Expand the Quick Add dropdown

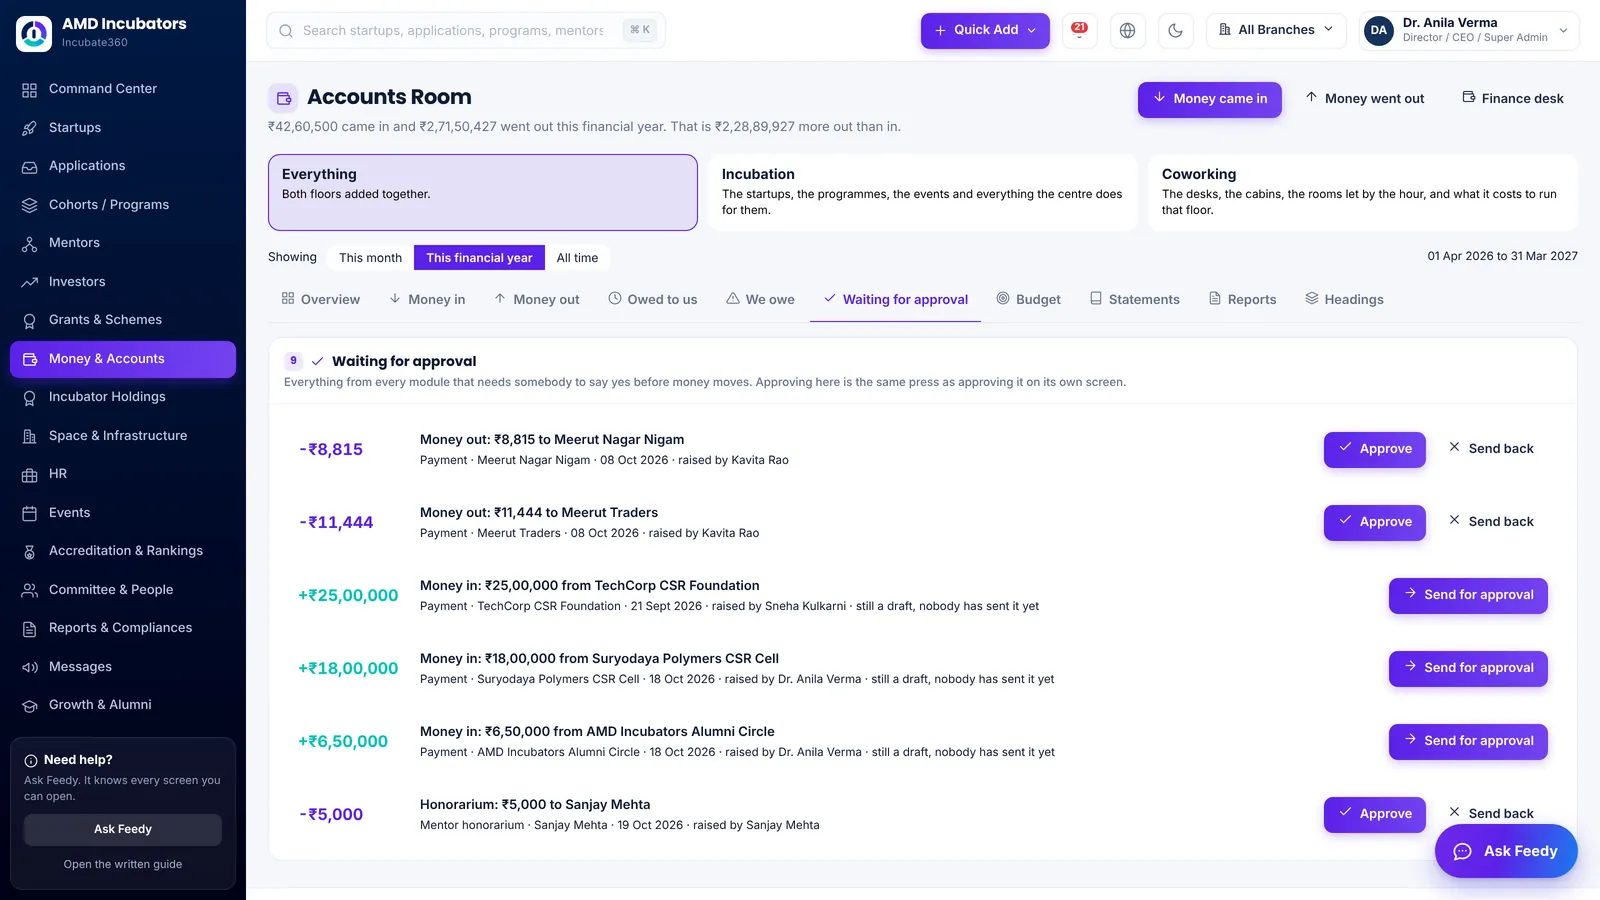pyautogui.click(x=985, y=30)
